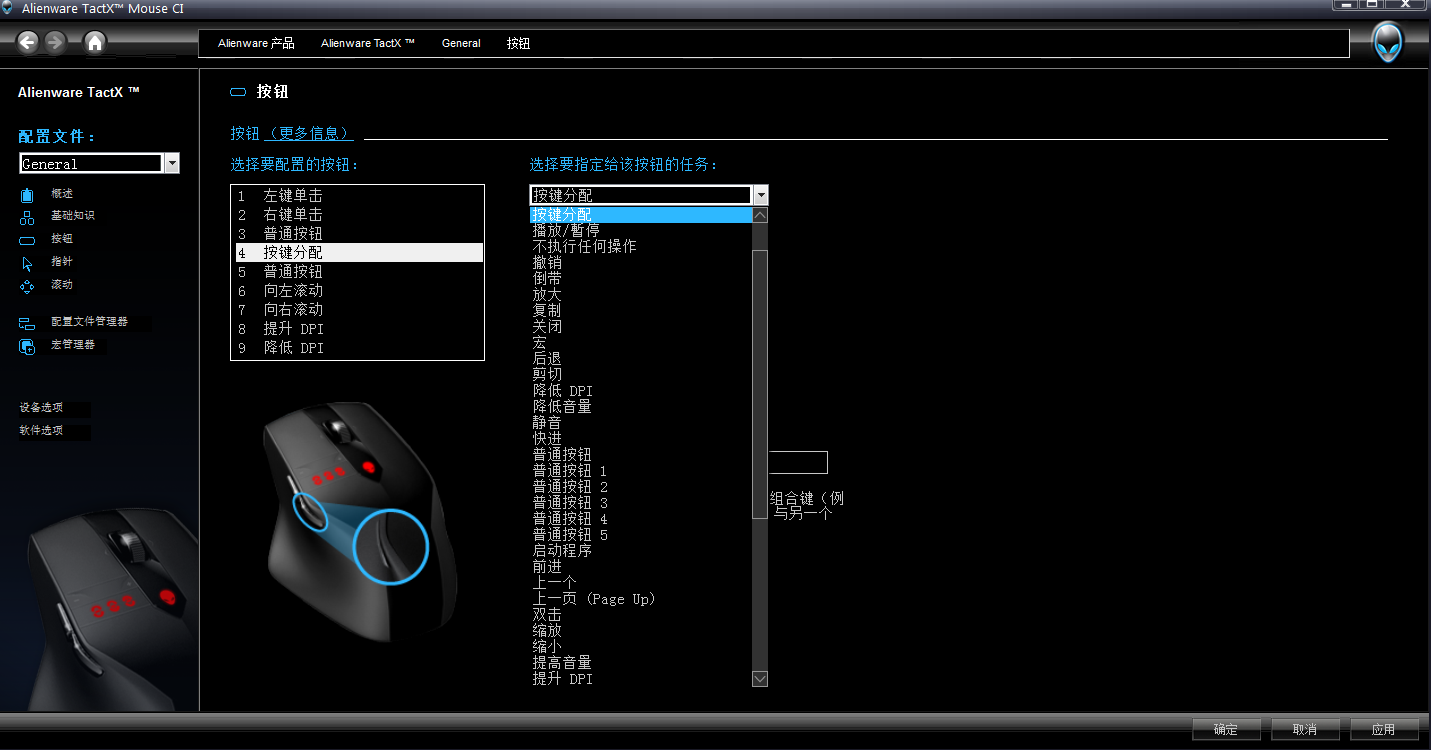Click the task list scrollbar up arrow
The width and height of the screenshot is (1431, 750).
coord(760,215)
